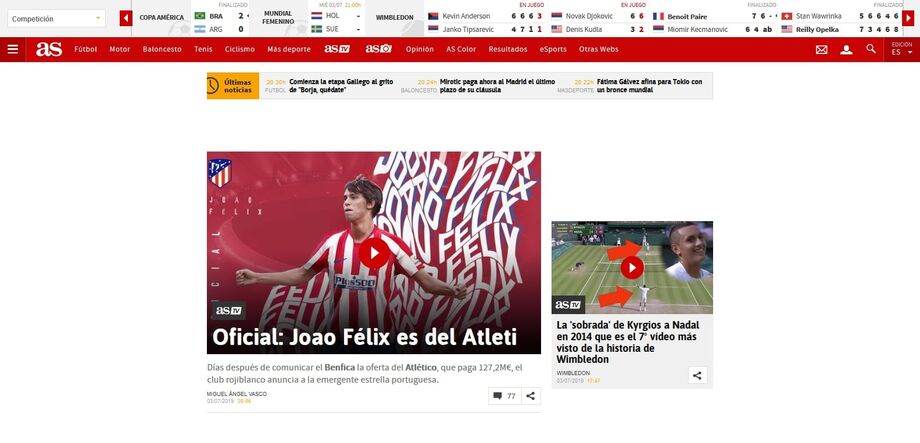This screenshot has width=920, height=443.
Task: Open the Oficial: Joao Félix headline
Action: click(364, 337)
